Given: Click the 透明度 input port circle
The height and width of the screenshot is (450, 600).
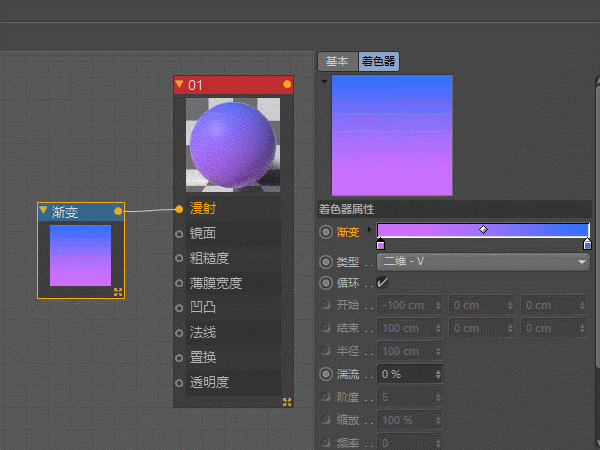Looking at the screenshot, I should click(179, 383).
